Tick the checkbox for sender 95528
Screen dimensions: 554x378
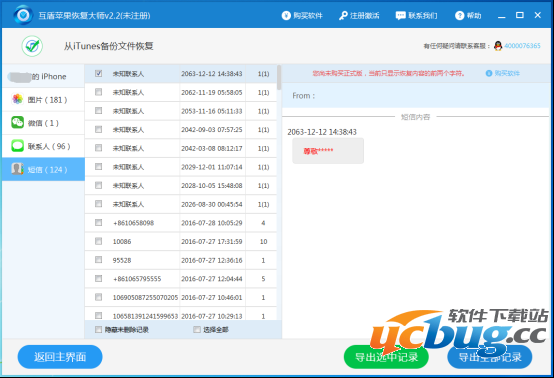click(99, 260)
